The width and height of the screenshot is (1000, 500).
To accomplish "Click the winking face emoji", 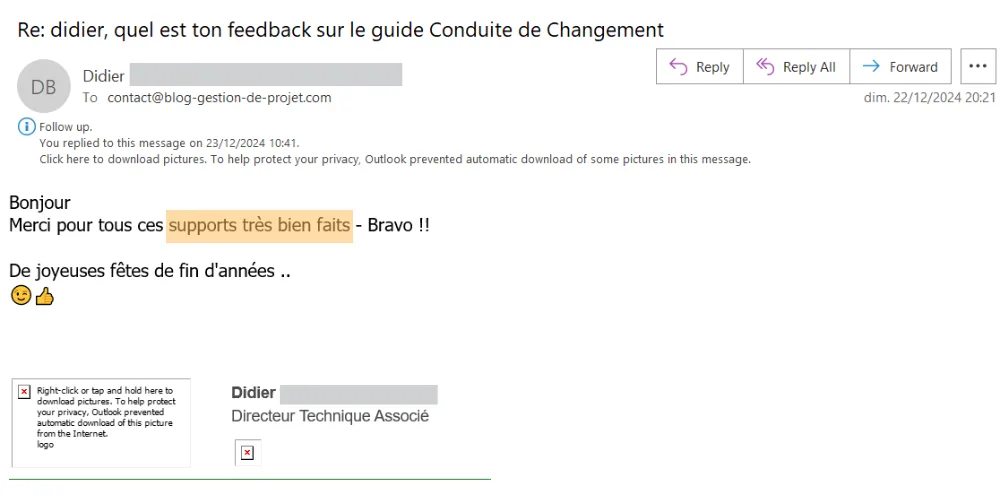I will coord(20,296).
